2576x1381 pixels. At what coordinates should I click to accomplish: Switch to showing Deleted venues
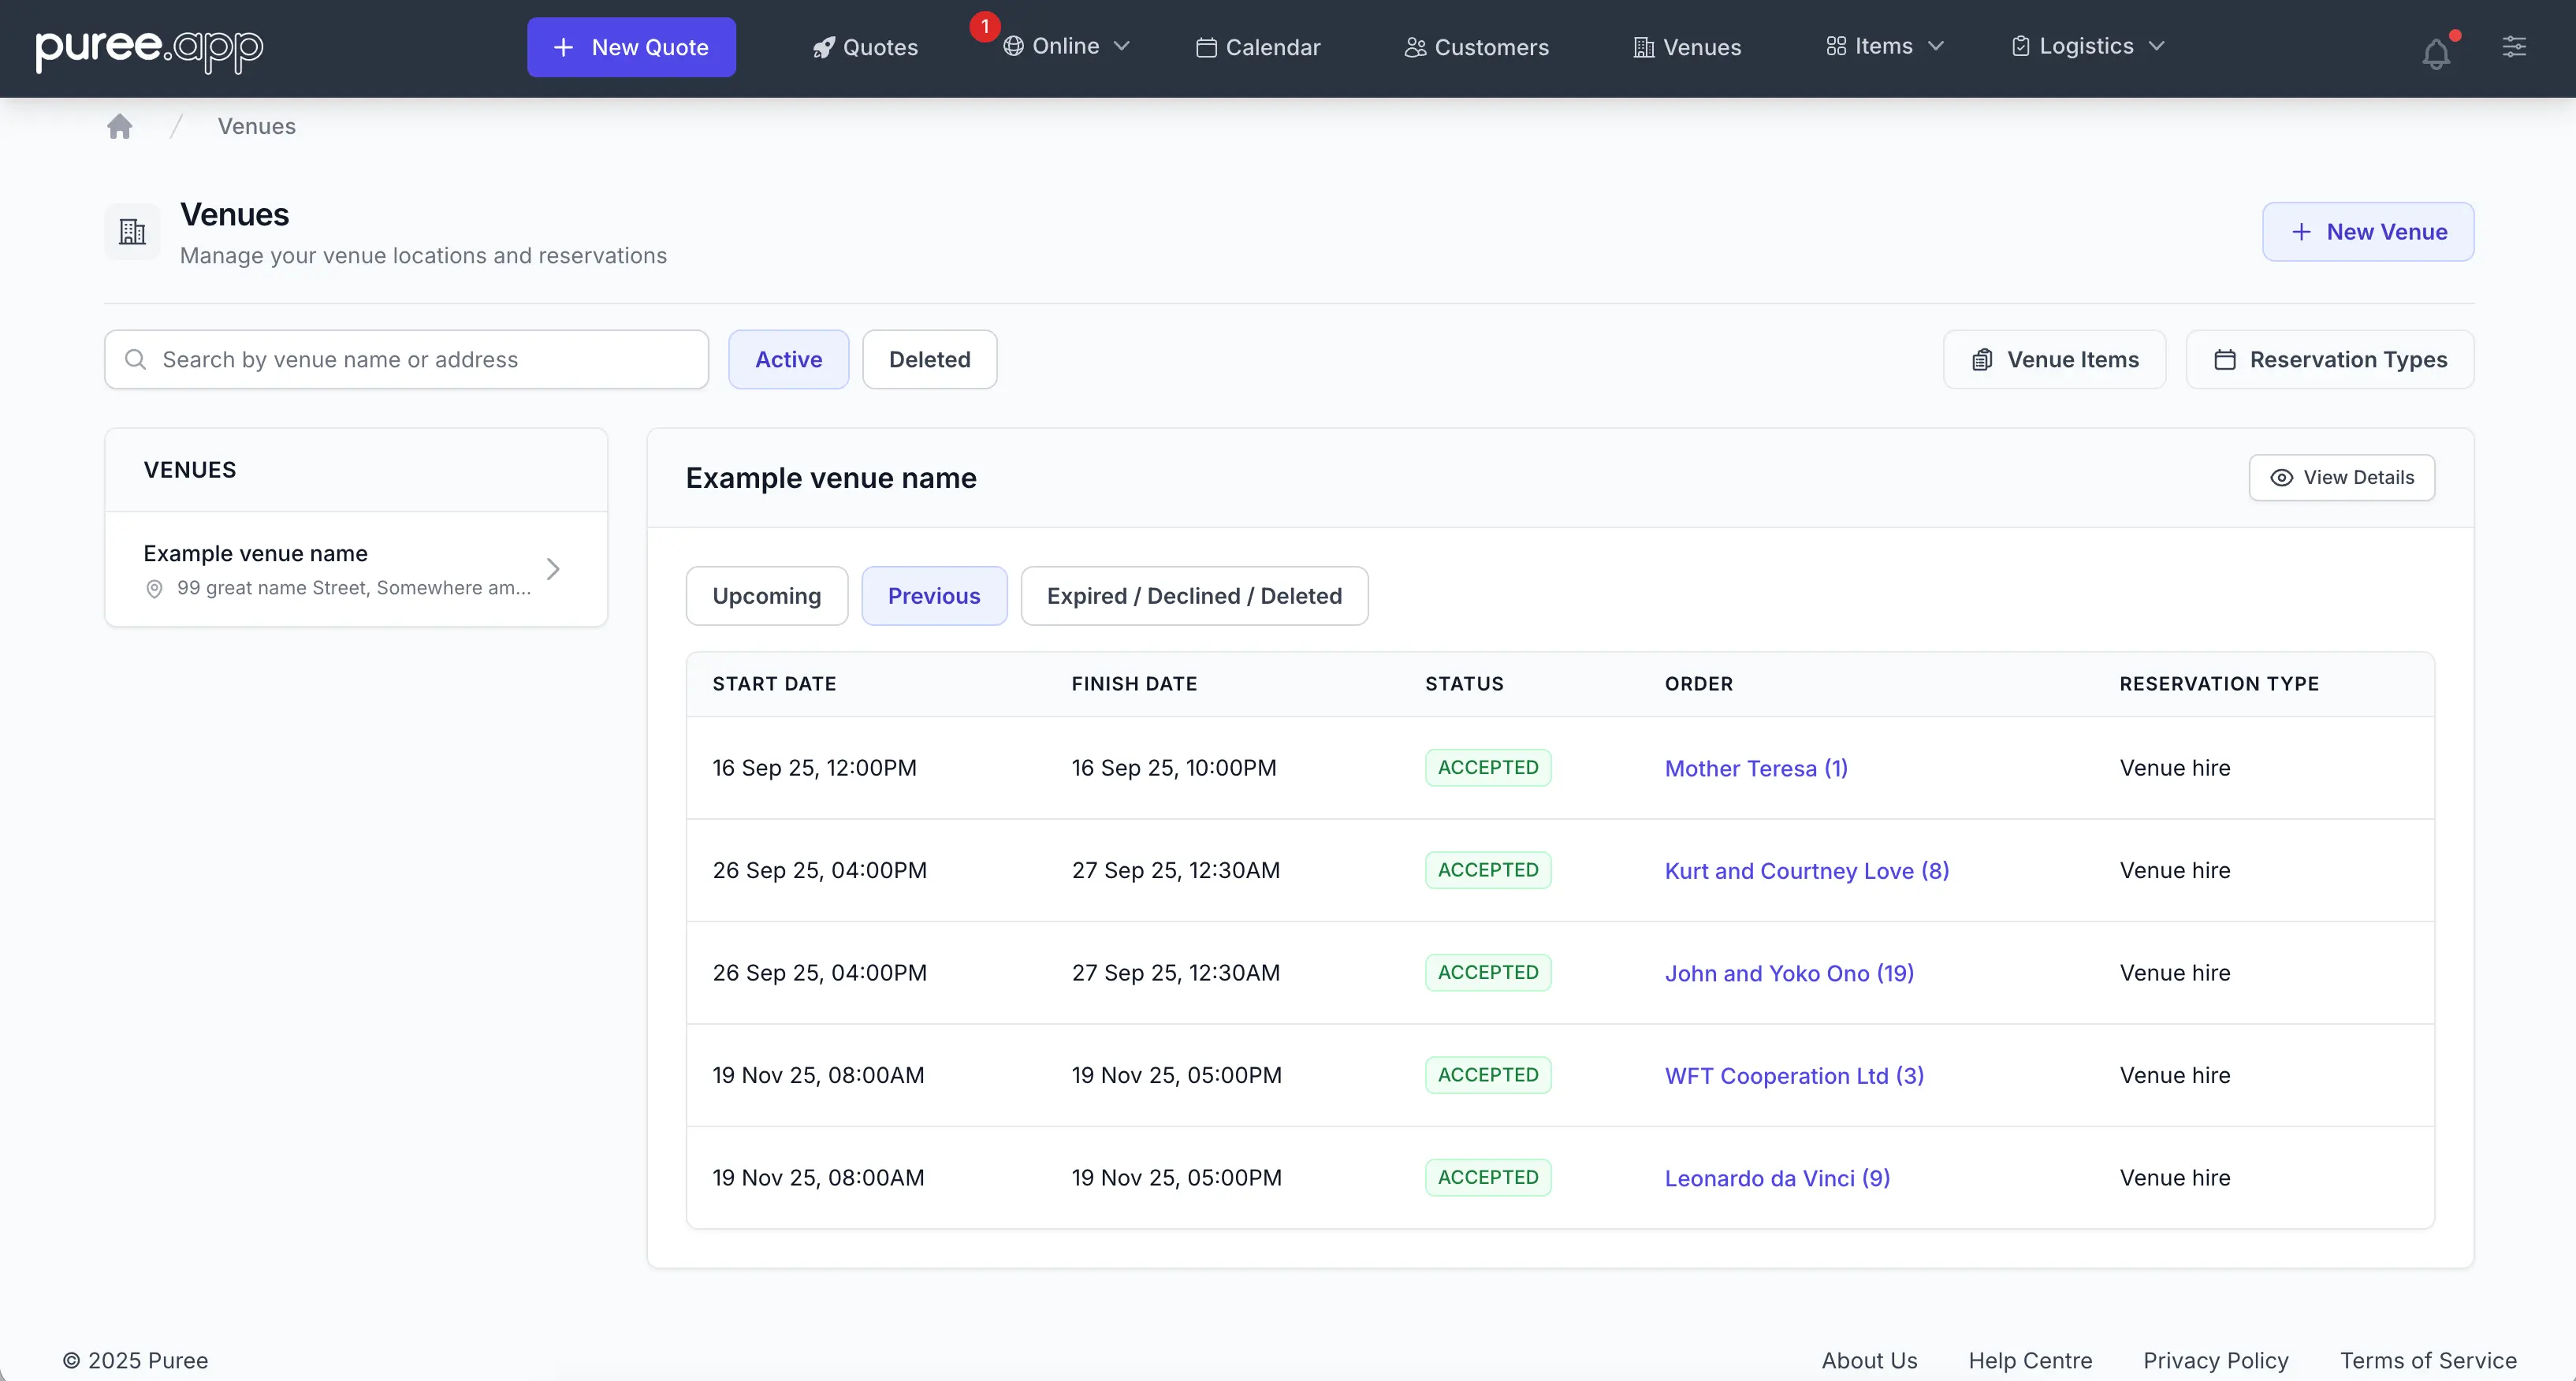929,359
